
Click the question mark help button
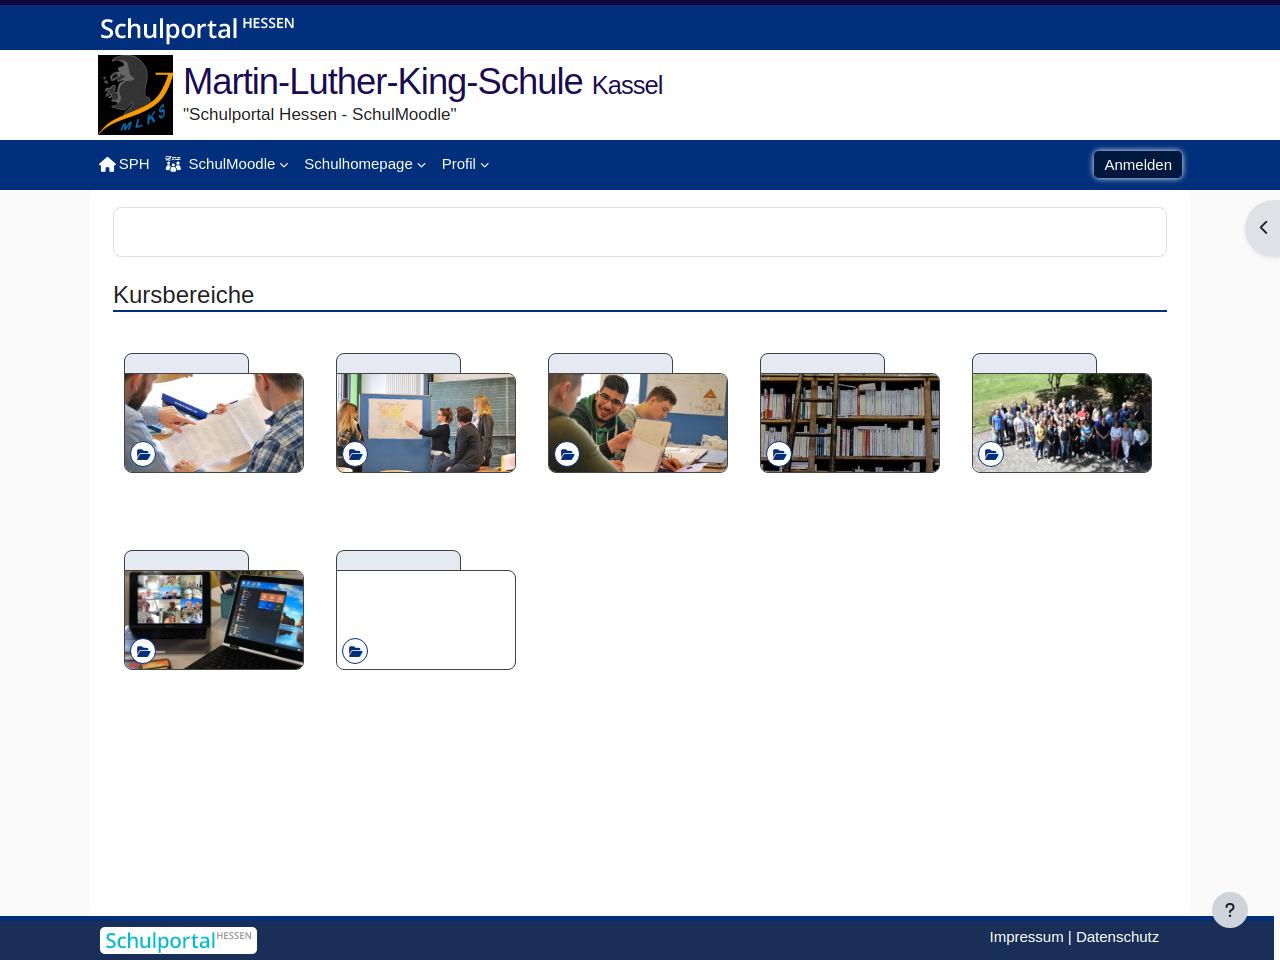[1229, 910]
